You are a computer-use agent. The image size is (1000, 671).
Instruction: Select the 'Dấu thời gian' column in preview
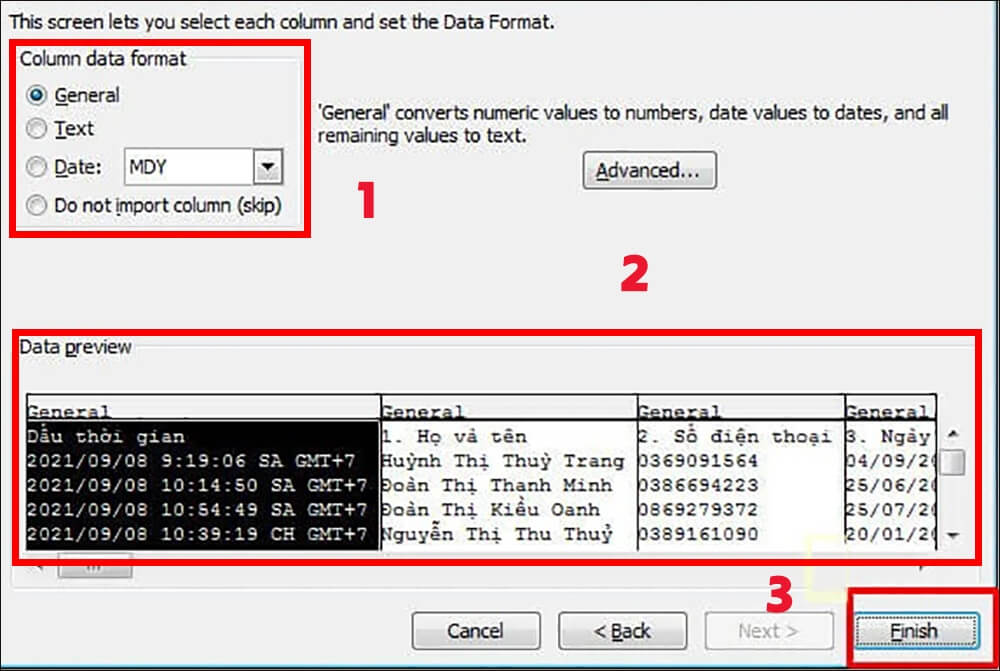(x=203, y=473)
